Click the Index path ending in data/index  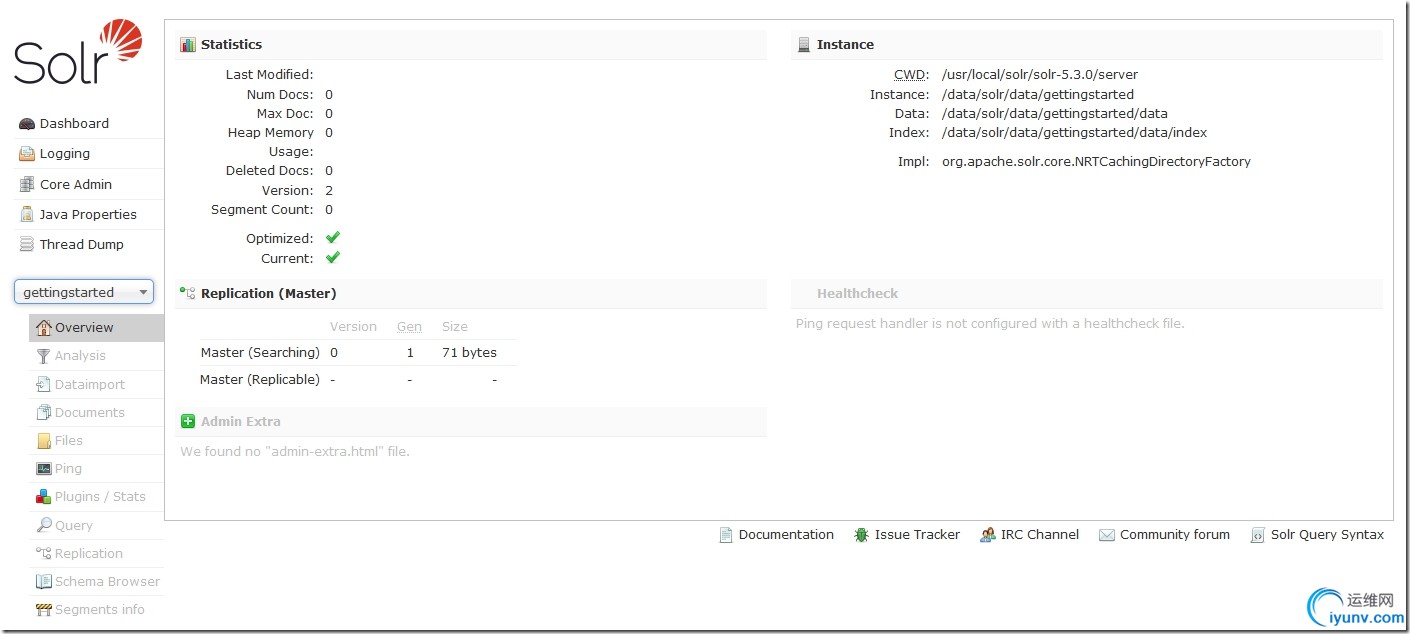click(1075, 133)
